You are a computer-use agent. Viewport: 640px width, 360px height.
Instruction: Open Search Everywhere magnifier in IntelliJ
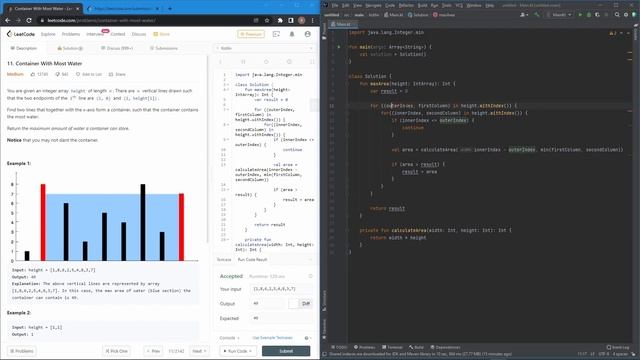[617, 15]
